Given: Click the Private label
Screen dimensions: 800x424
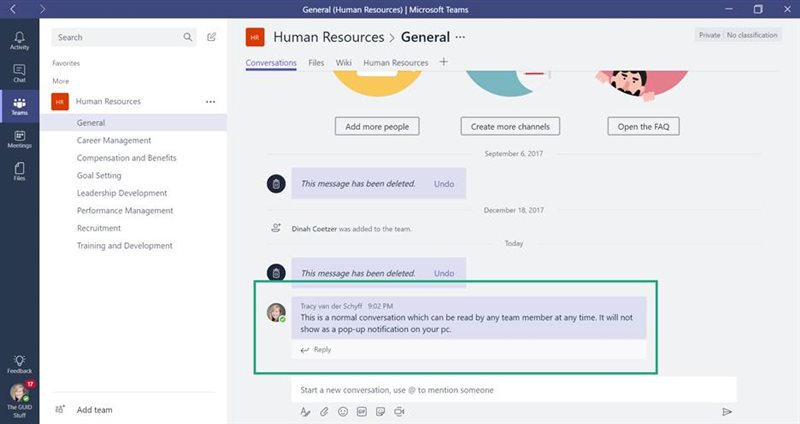Looking at the screenshot, I should [709, 35].
